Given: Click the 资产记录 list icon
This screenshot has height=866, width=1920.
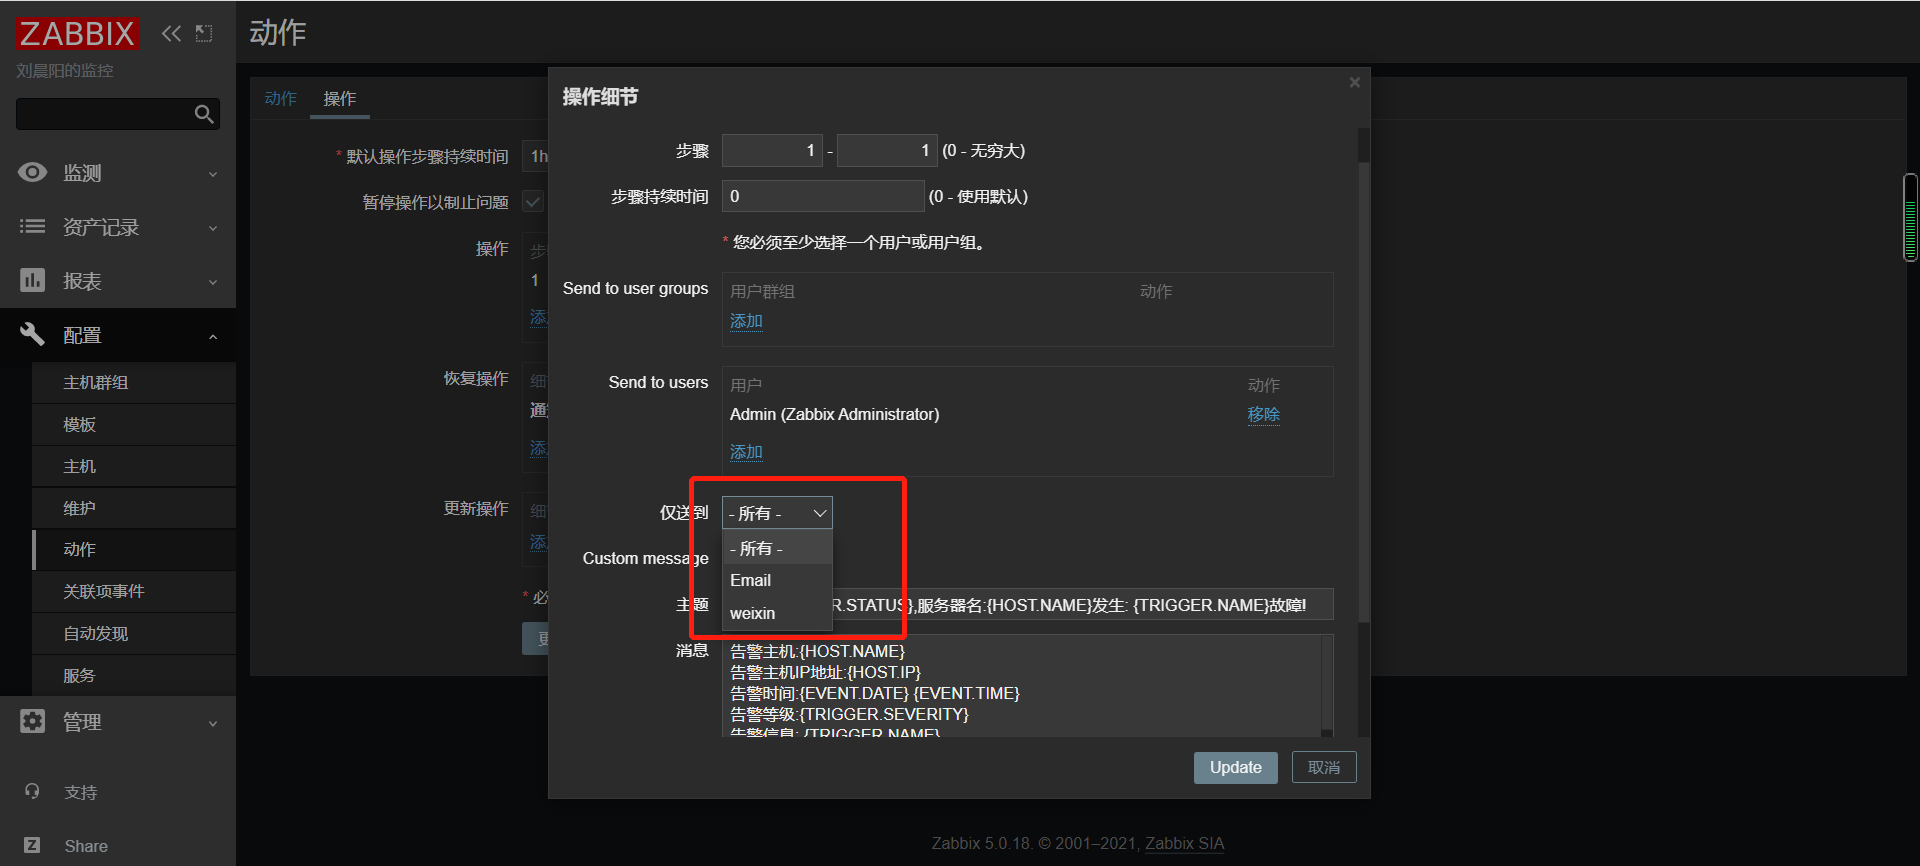Looking at the screenshot, I should 32,226.
